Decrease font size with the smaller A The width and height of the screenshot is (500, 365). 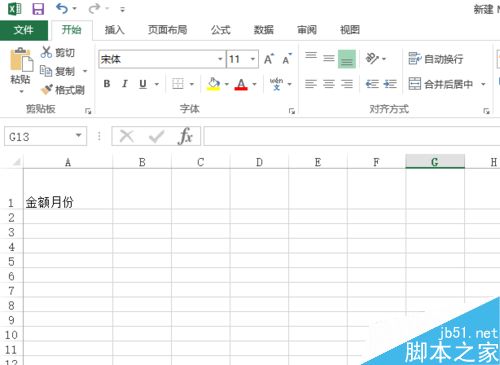(x=287, y=59)
